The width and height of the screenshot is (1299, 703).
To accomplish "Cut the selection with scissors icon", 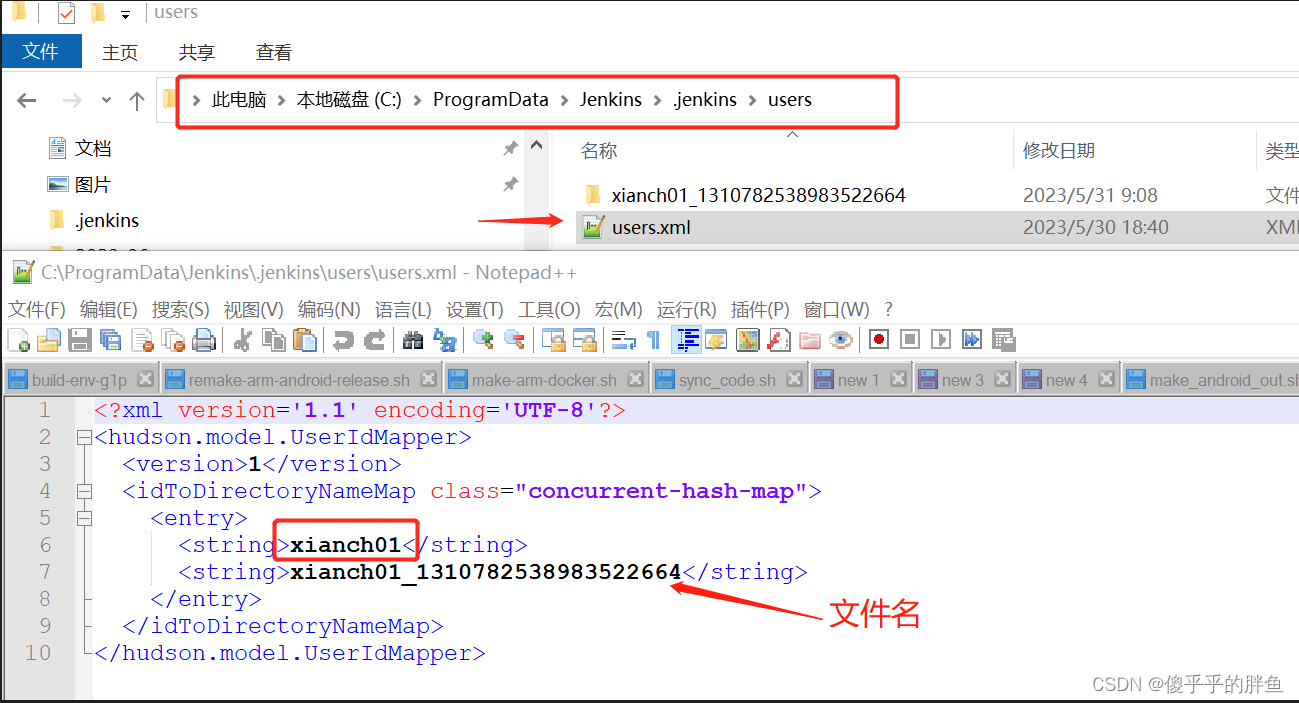I will tap(242, 340).
